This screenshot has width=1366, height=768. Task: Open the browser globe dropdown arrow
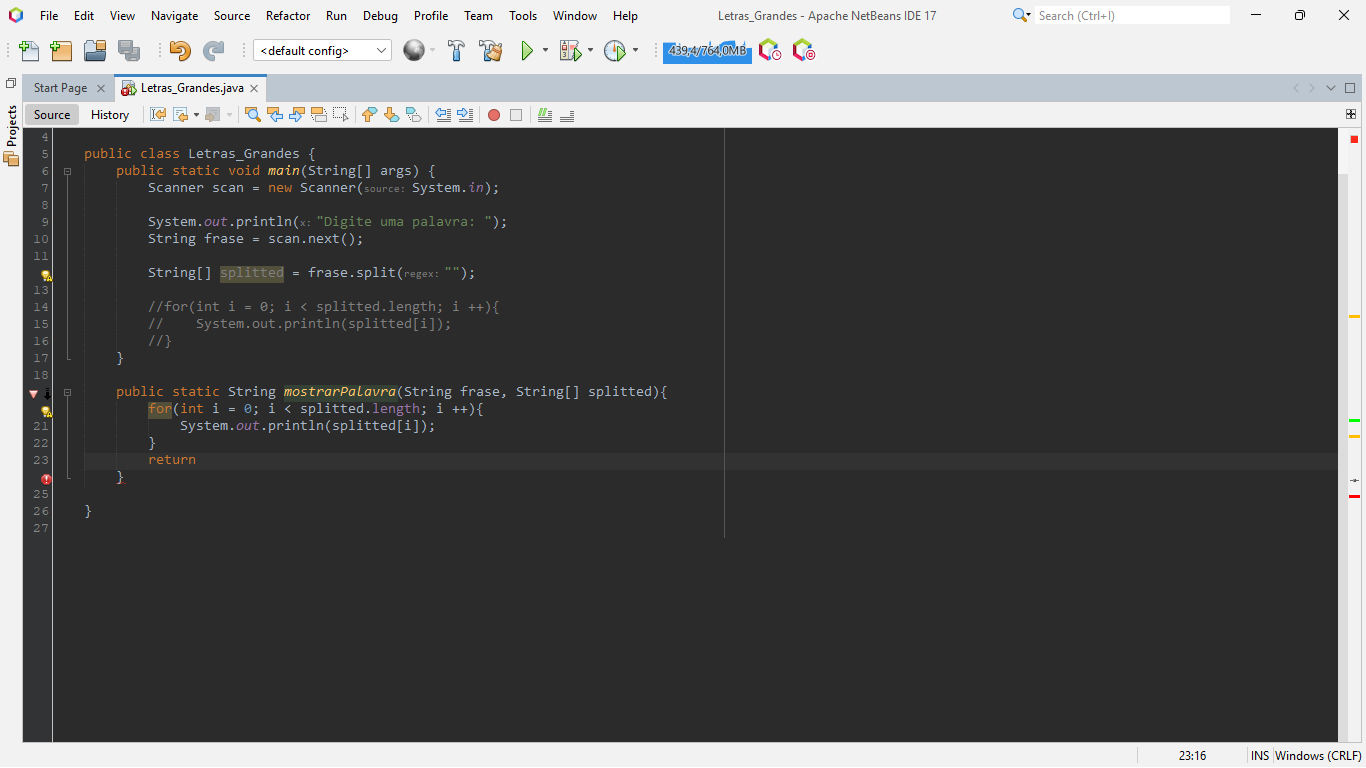click(432, 51)
